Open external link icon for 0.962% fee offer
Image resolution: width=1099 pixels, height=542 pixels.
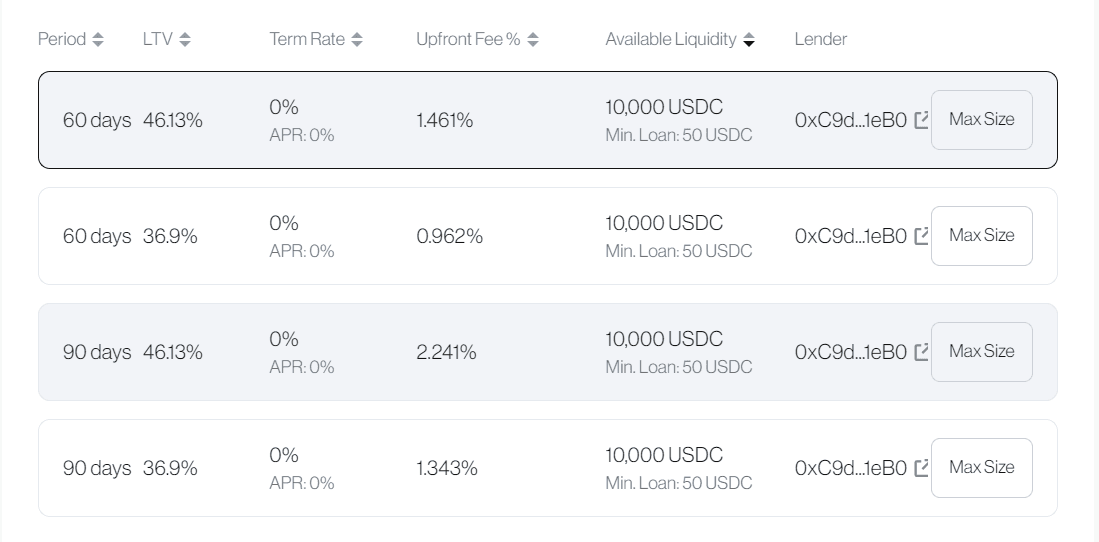click(x=921, y=236)
